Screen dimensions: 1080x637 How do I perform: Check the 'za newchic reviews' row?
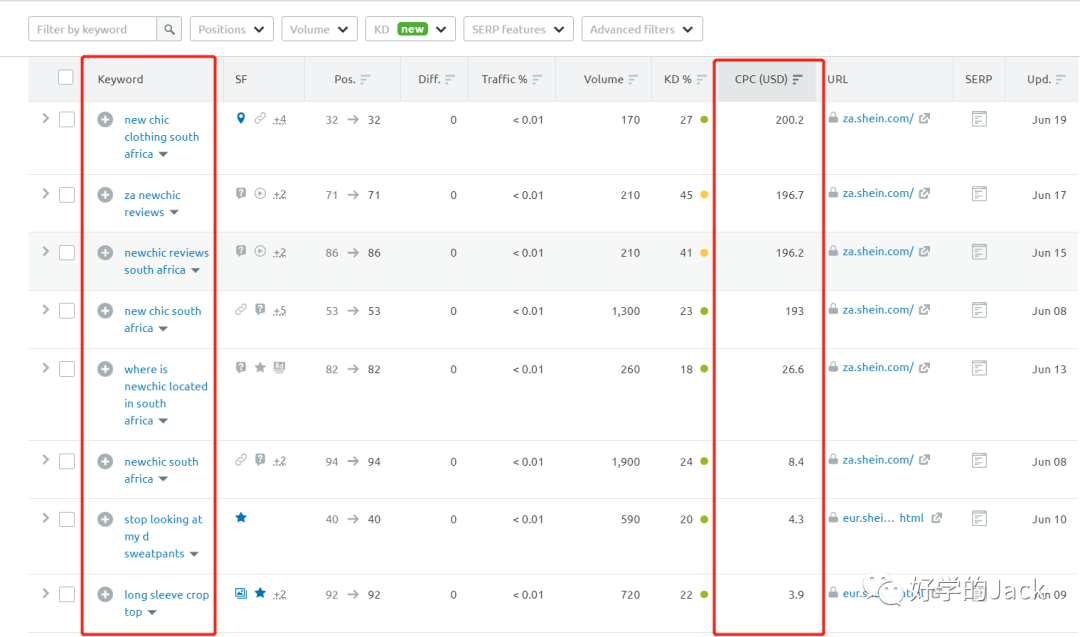pyautogui.click(x=67, y=195)
